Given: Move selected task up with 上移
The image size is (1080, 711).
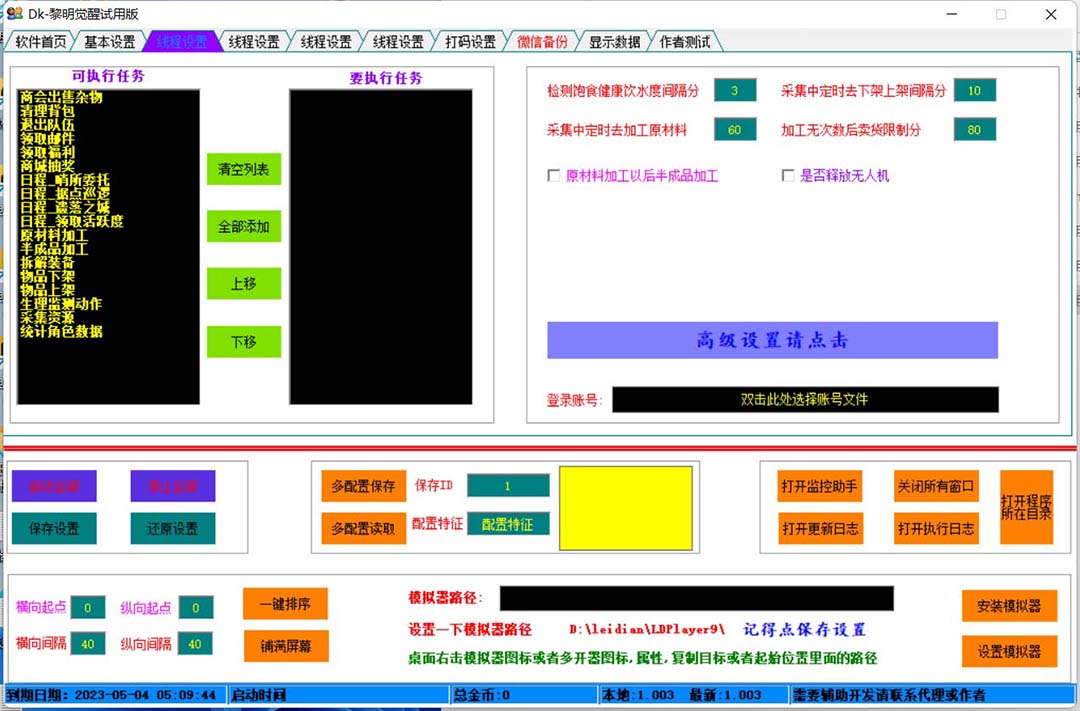Looking at the screenshot, I should pos(244,284).
